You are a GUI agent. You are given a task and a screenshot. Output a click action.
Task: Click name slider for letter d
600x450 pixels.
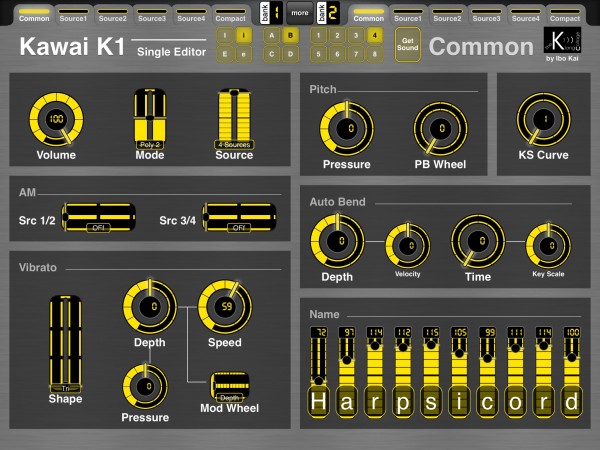click(x=572, y=372)
